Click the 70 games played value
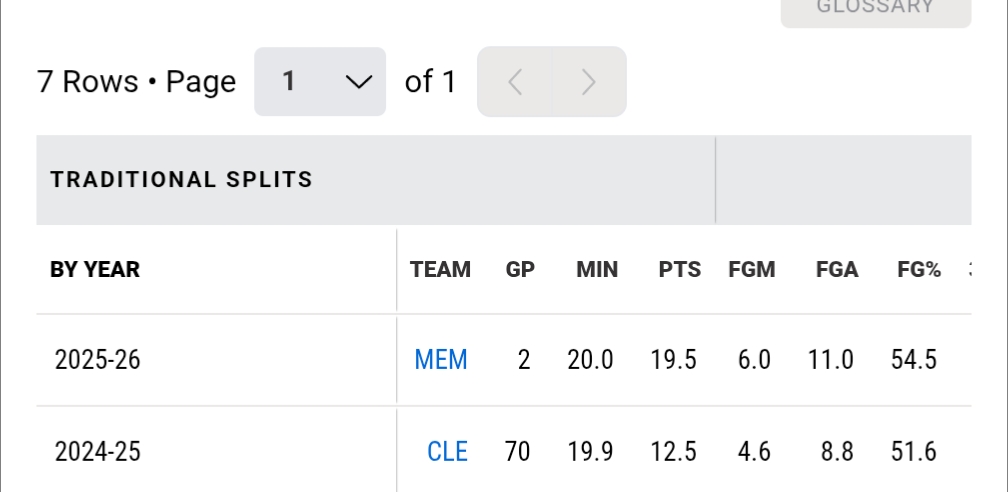The image size is (1008, 492). click(x=517, y=451)
